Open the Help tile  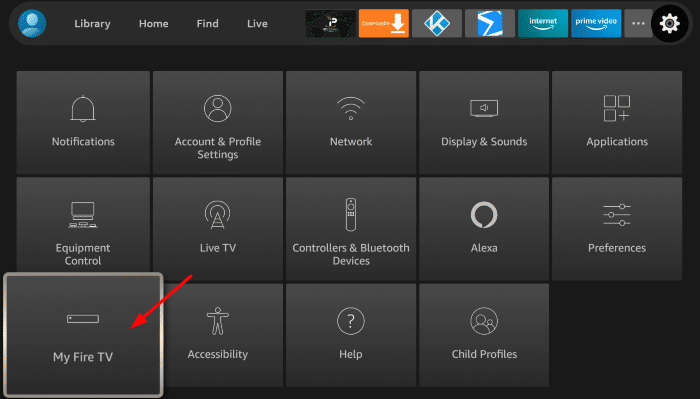pos(351,335)
